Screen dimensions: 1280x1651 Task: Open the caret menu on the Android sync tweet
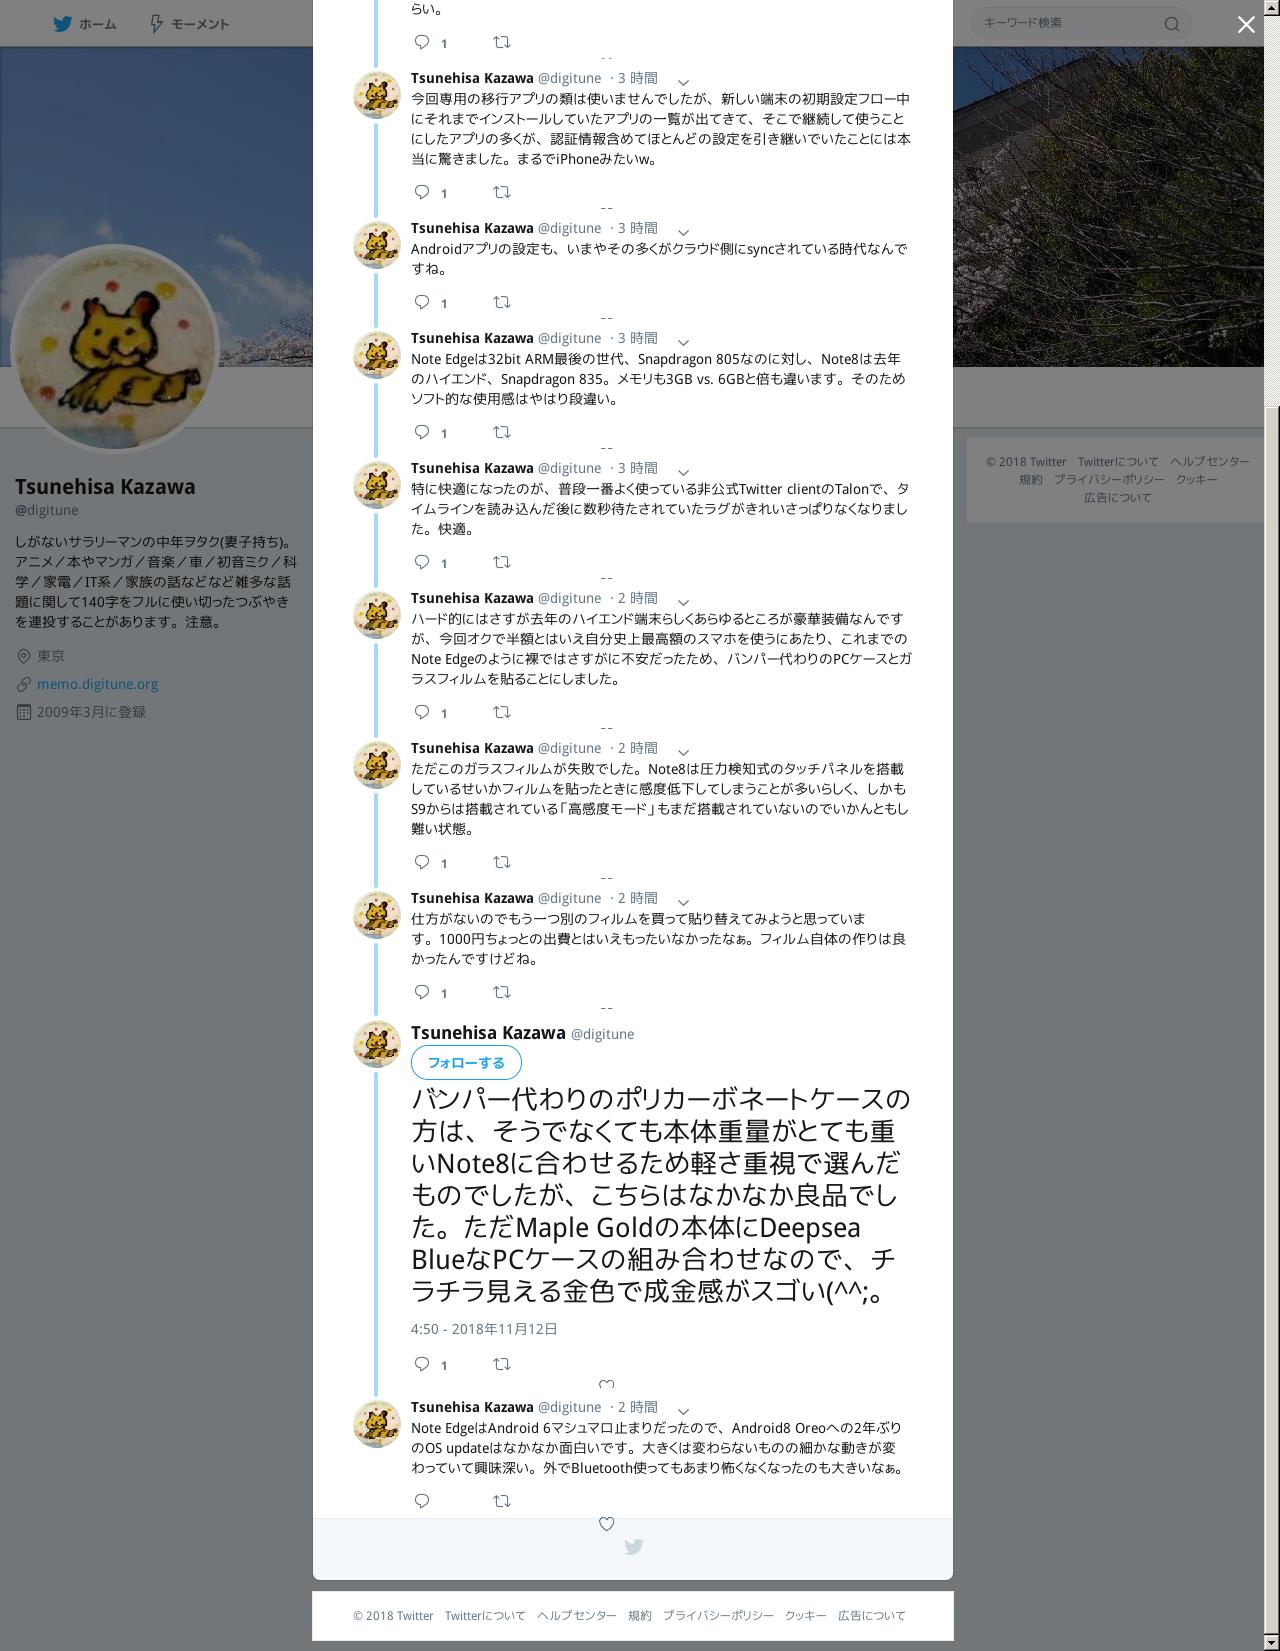click(683, 231)
